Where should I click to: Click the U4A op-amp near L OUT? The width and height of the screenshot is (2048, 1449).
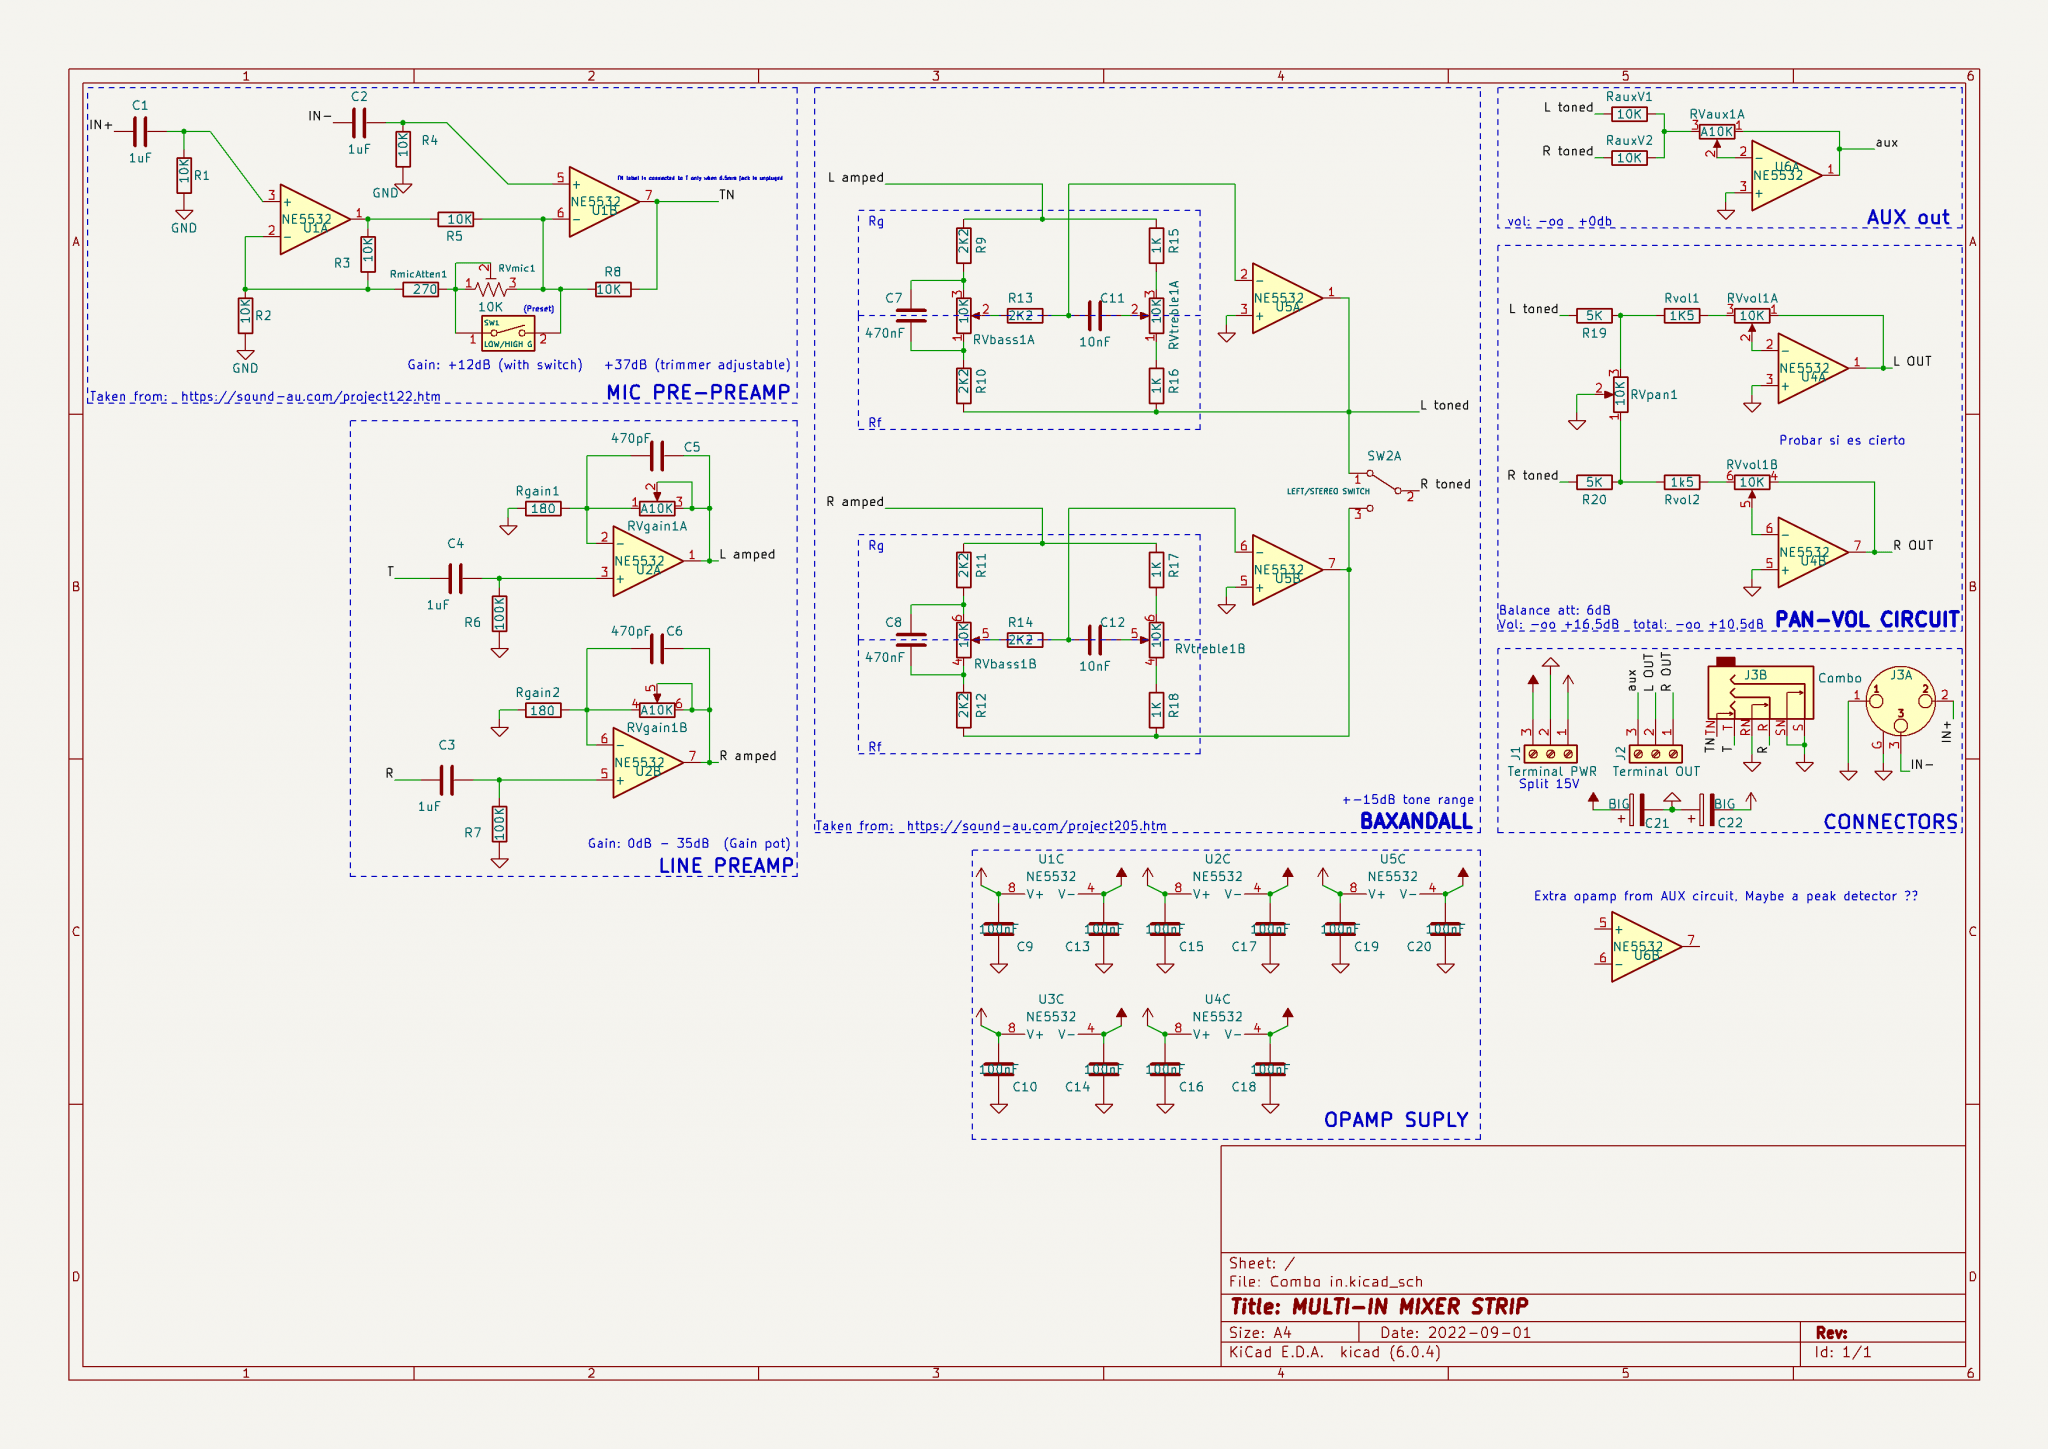point(1812,368)
